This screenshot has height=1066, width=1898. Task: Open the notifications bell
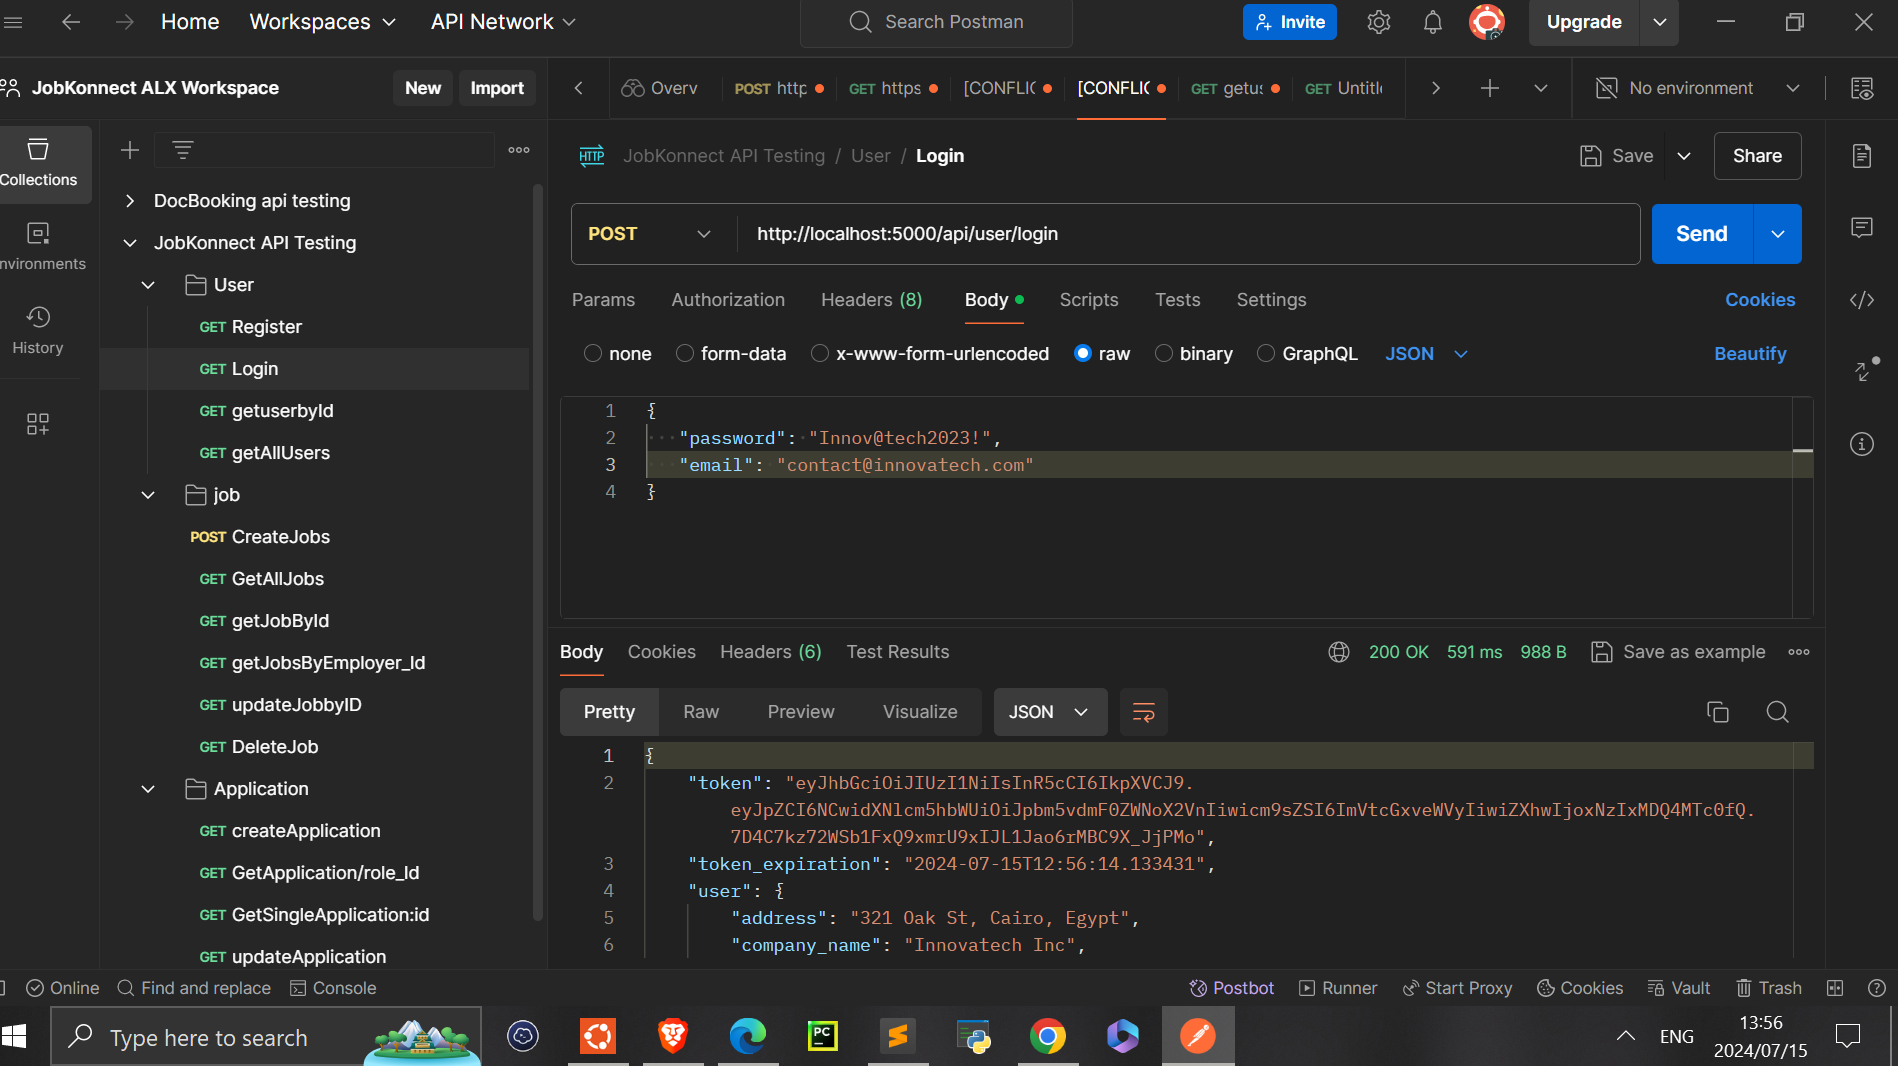1433,22
